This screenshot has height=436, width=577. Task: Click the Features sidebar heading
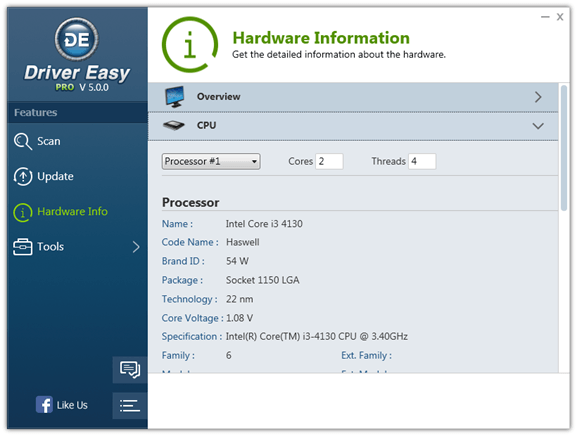point(36,112)
